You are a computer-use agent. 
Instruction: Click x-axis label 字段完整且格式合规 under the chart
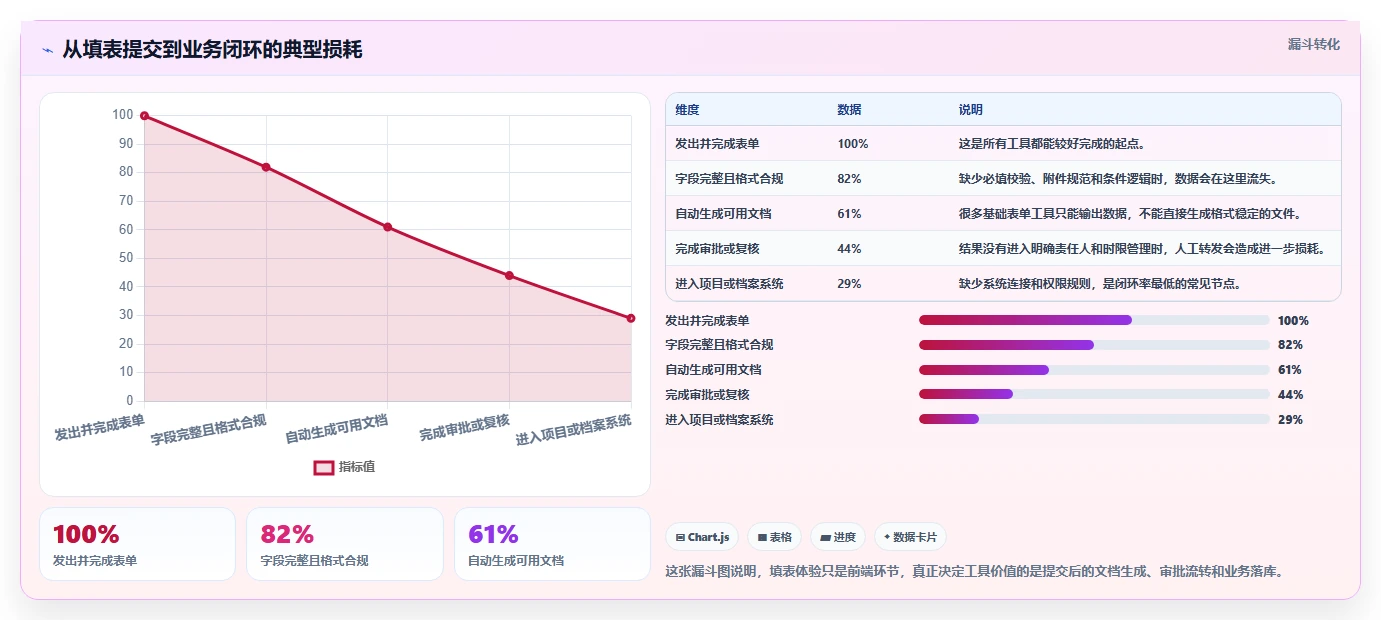(209, 429)
